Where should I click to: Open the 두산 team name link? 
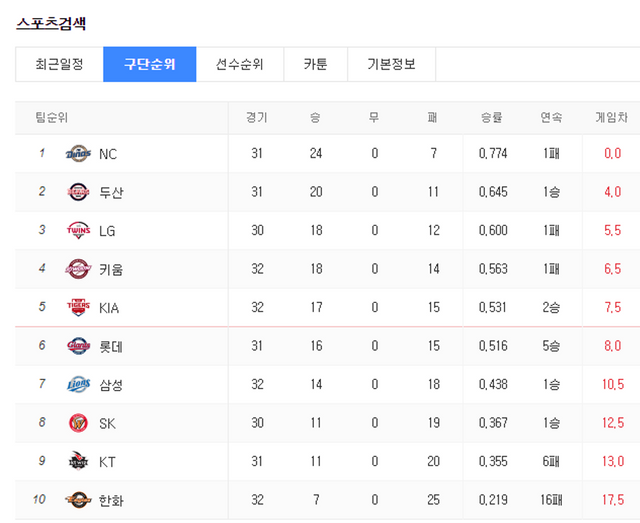coord(111,192)
